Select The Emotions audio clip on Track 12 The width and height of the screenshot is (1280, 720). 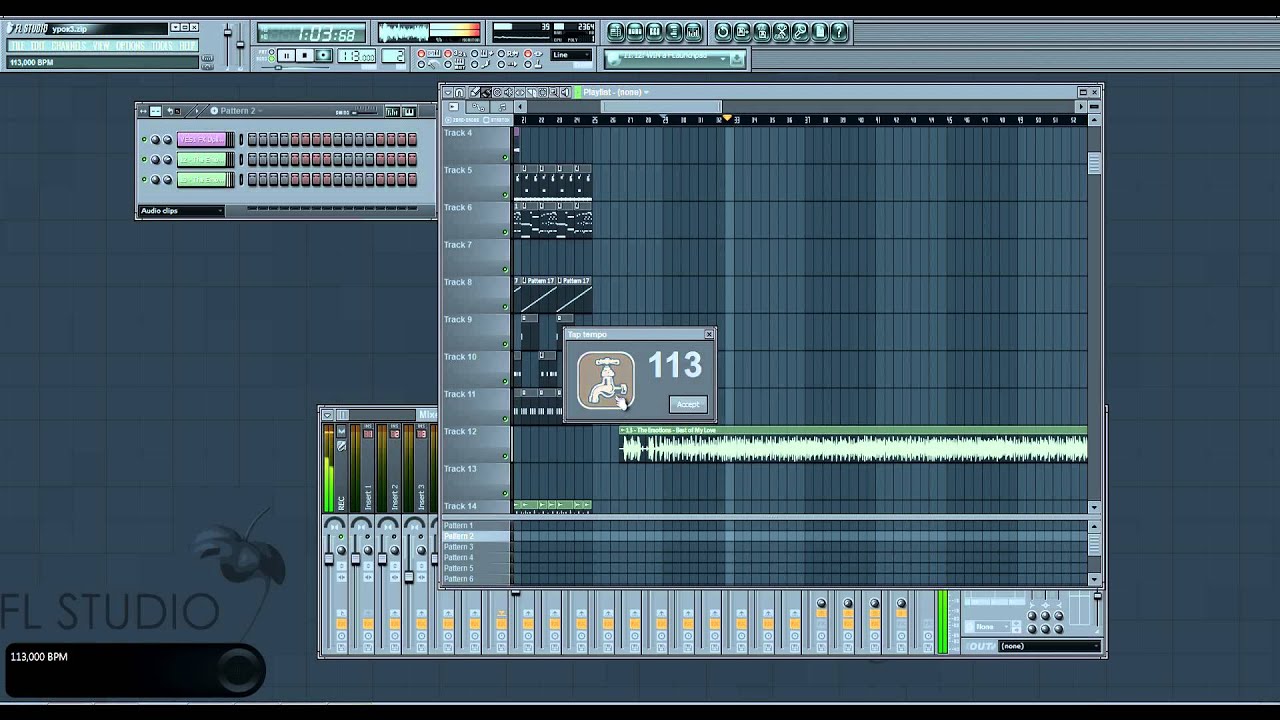[853, 446]
